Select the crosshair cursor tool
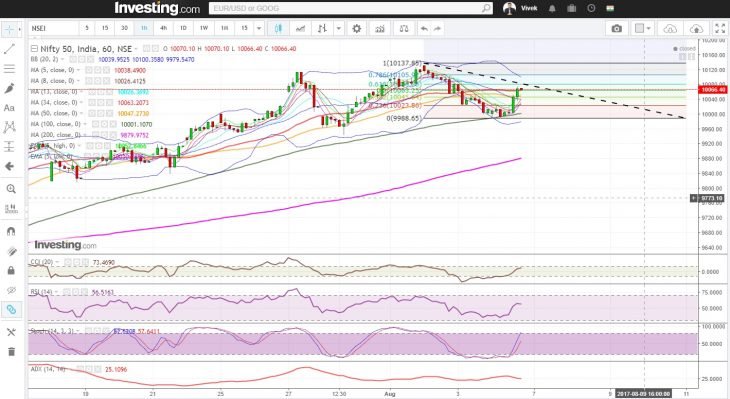The image size is (730, 399). 9,29
